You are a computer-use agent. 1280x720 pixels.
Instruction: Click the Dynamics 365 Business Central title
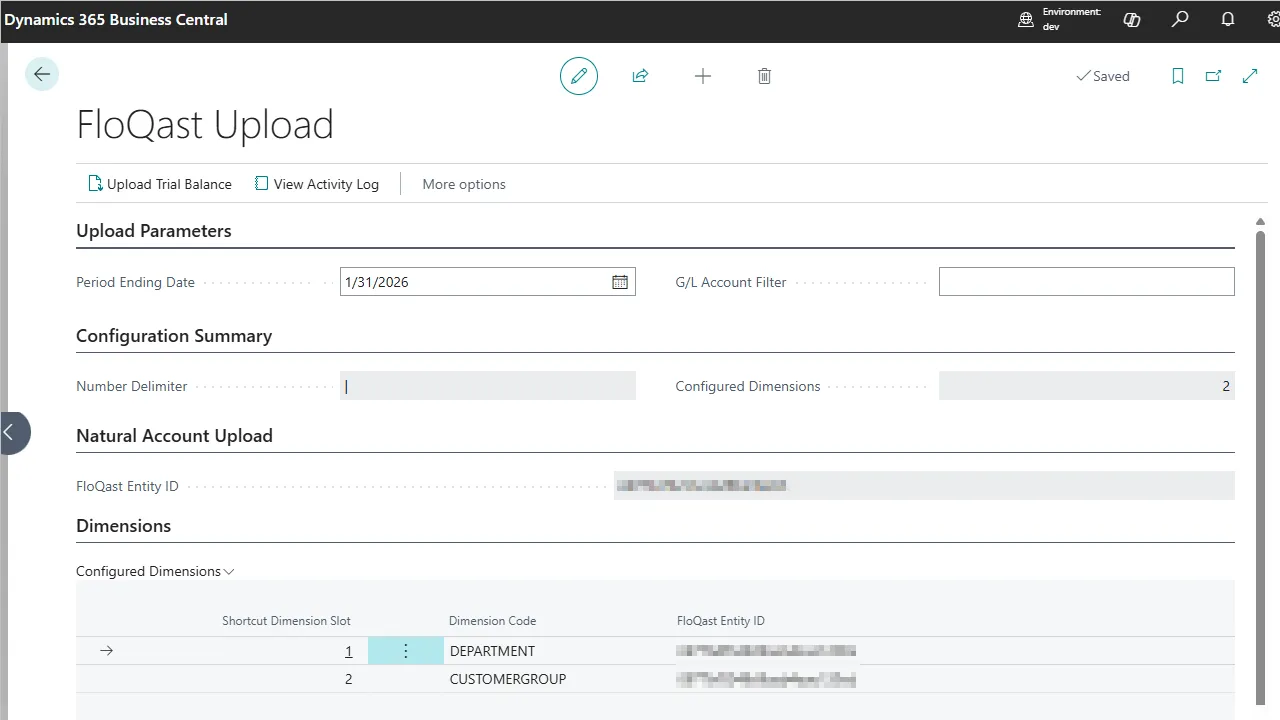tap(116, 19)
